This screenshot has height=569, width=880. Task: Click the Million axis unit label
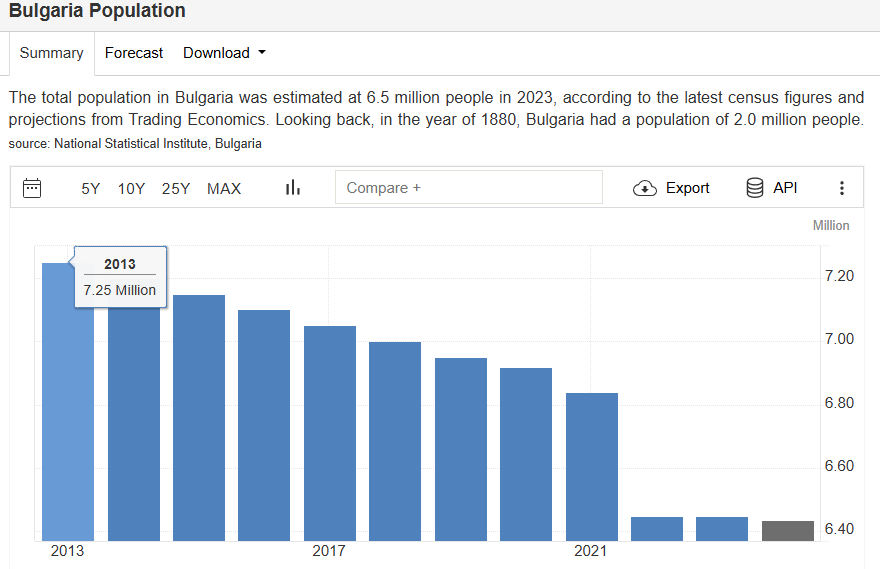(831, 226)
